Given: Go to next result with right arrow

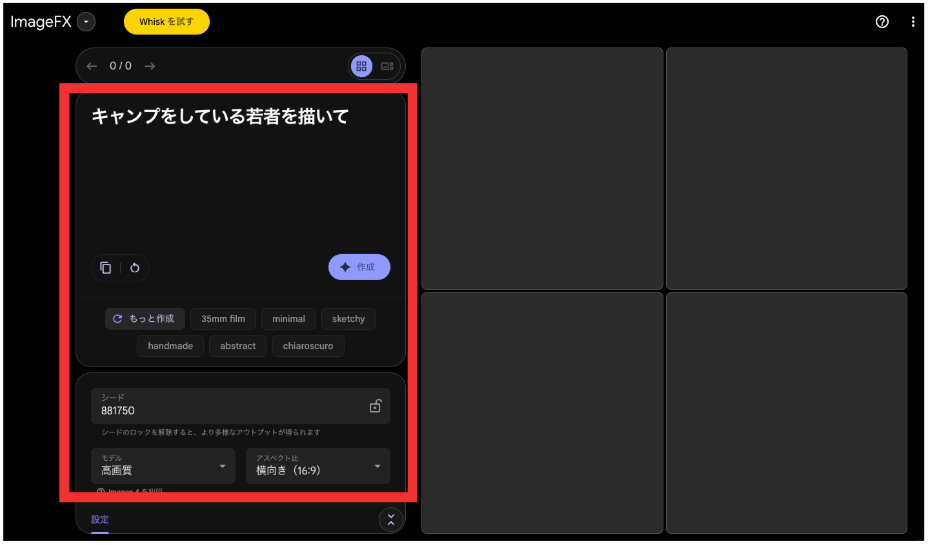Looking at the screenshot, I should coord(150,66).
